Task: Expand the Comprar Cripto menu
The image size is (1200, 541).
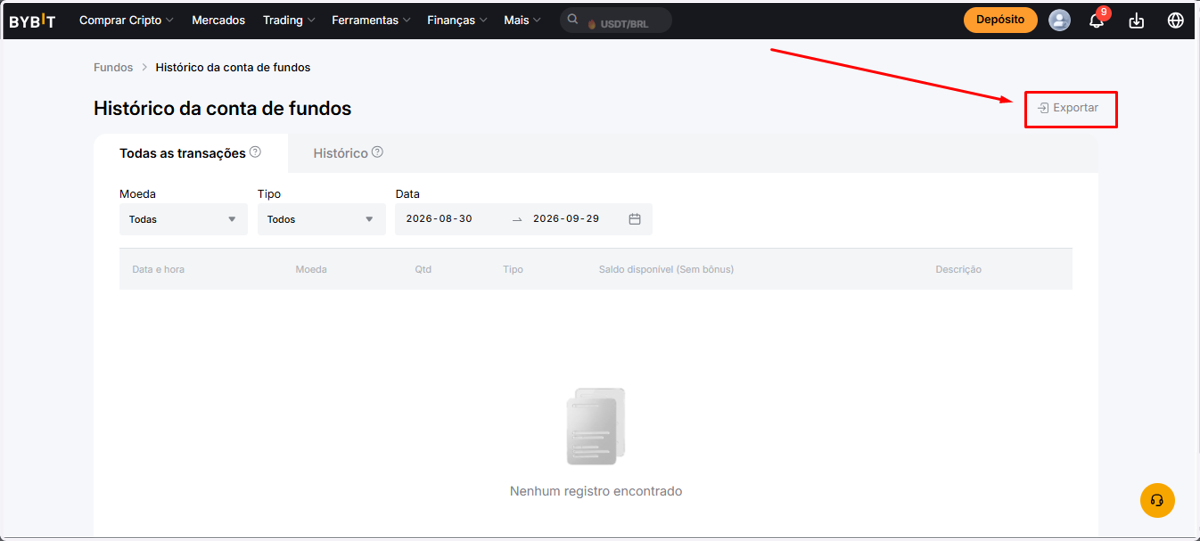Action: tap(126, 20)
